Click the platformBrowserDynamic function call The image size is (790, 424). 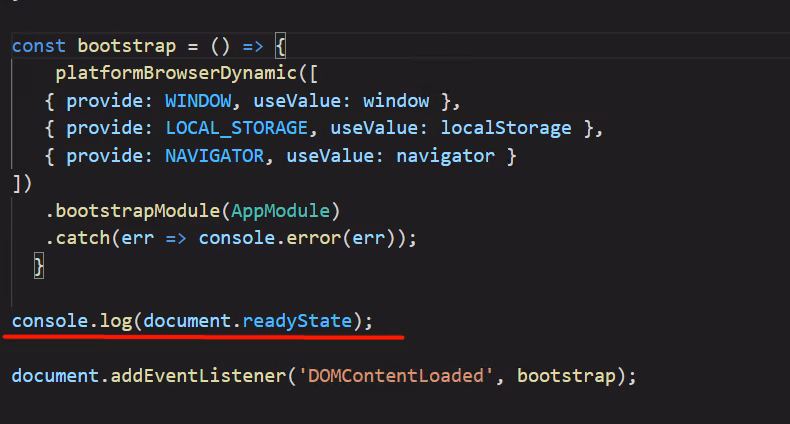(x=176, y=74)
